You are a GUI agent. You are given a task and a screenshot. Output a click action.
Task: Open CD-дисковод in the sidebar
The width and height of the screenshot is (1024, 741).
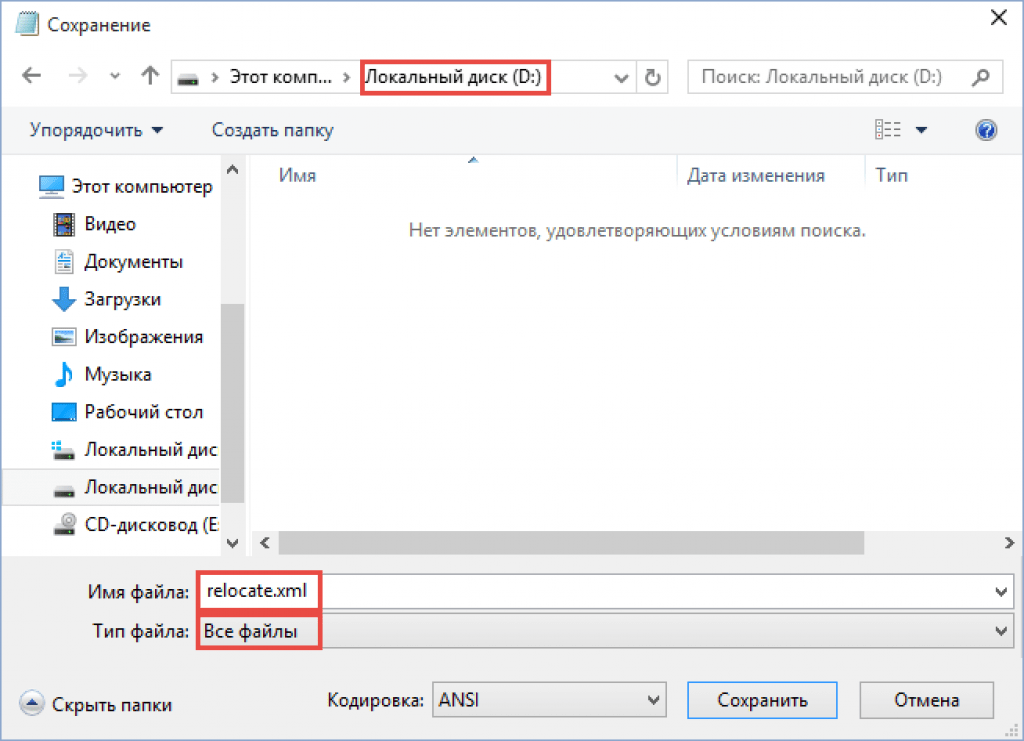click(150, 523)
